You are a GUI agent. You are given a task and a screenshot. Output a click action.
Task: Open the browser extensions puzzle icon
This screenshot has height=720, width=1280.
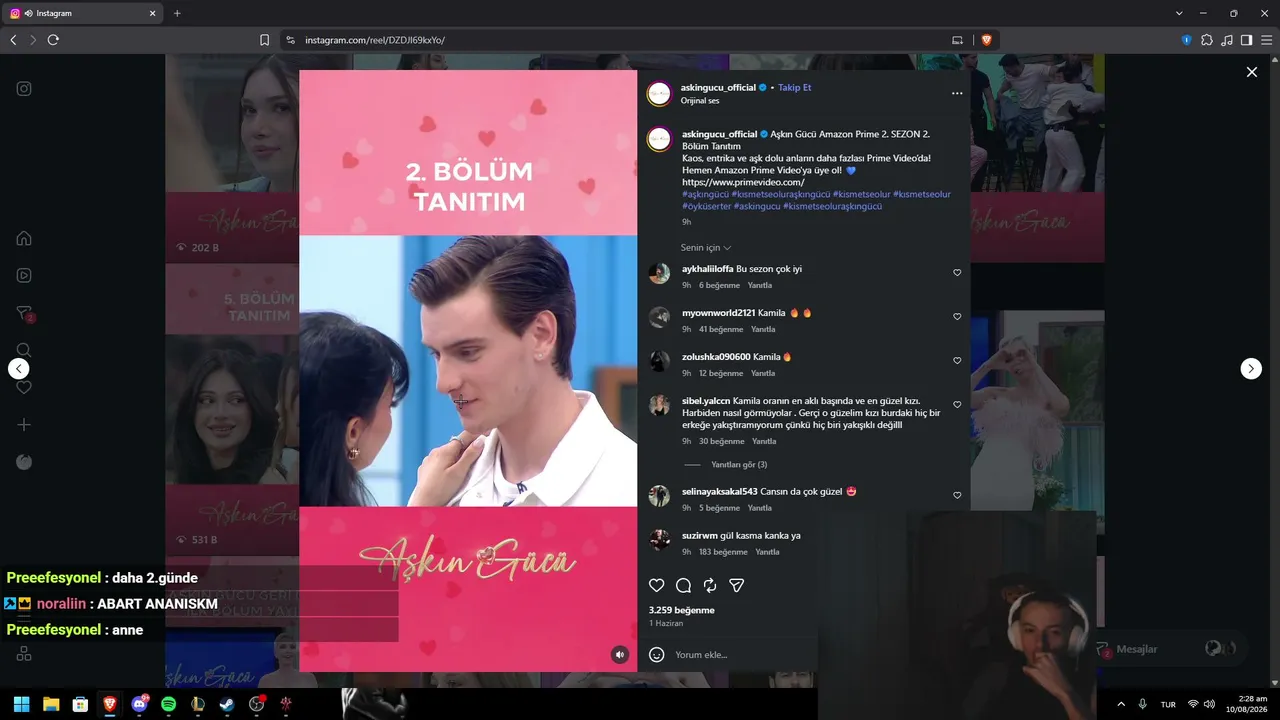coord(1207,40)
